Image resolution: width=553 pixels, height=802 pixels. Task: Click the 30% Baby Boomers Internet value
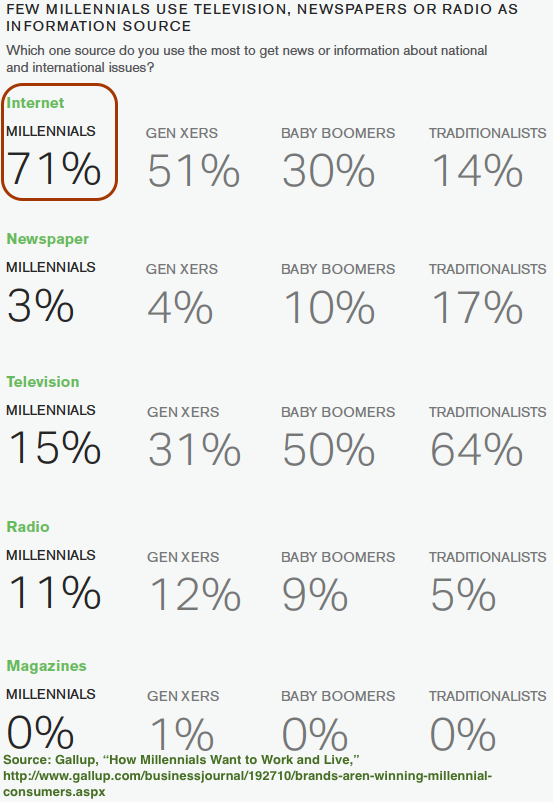click(x=328, y=170)
